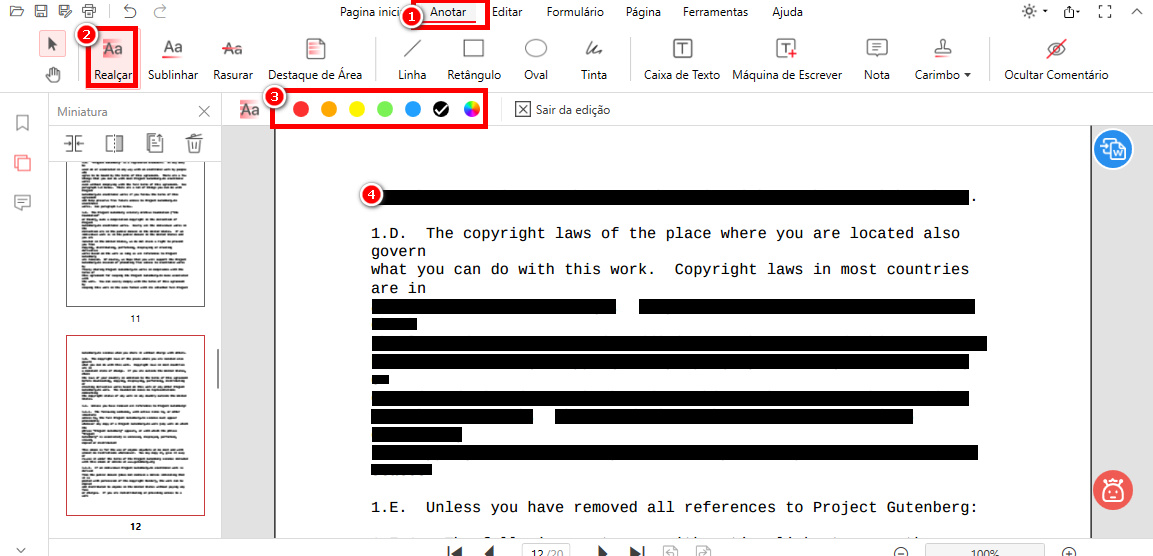The height and width of the screenshot is (556, 1153).
Task: Choose the orange highlight color
Action: [x=329, y=110]
